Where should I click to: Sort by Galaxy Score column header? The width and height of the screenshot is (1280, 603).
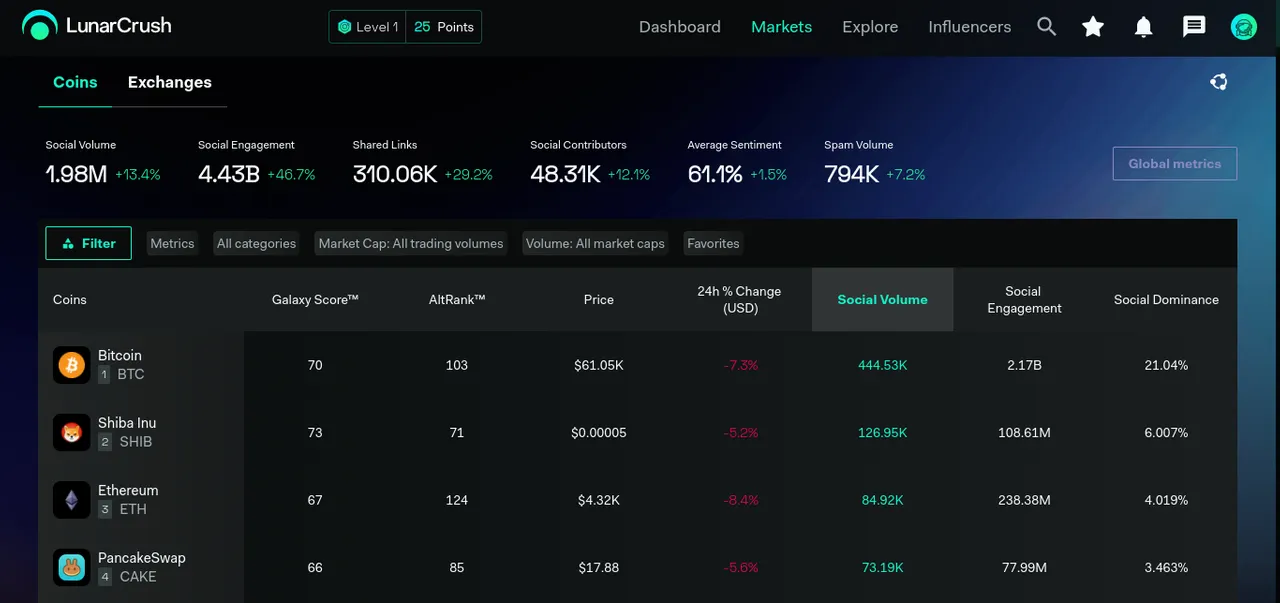315,300
